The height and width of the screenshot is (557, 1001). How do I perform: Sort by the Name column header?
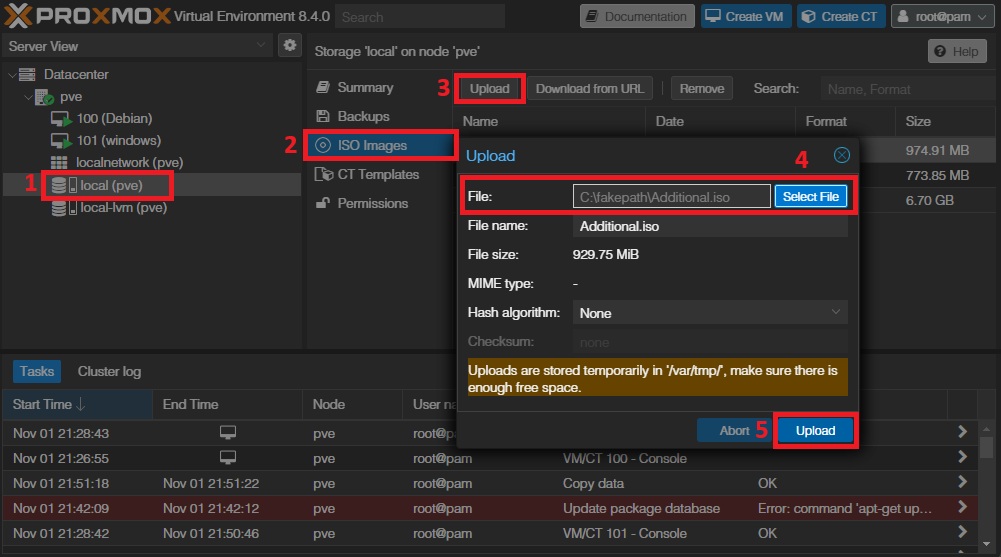(549, 121)
